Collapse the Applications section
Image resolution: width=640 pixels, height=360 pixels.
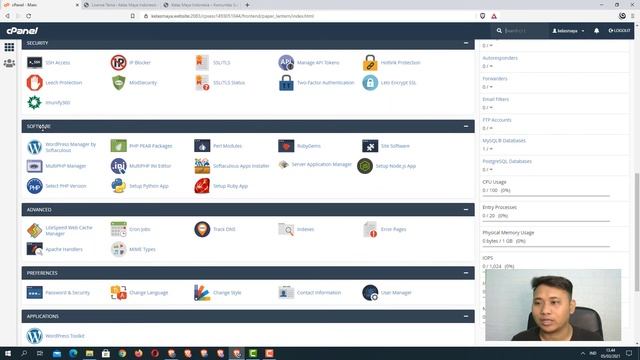[x=466, y=316]
